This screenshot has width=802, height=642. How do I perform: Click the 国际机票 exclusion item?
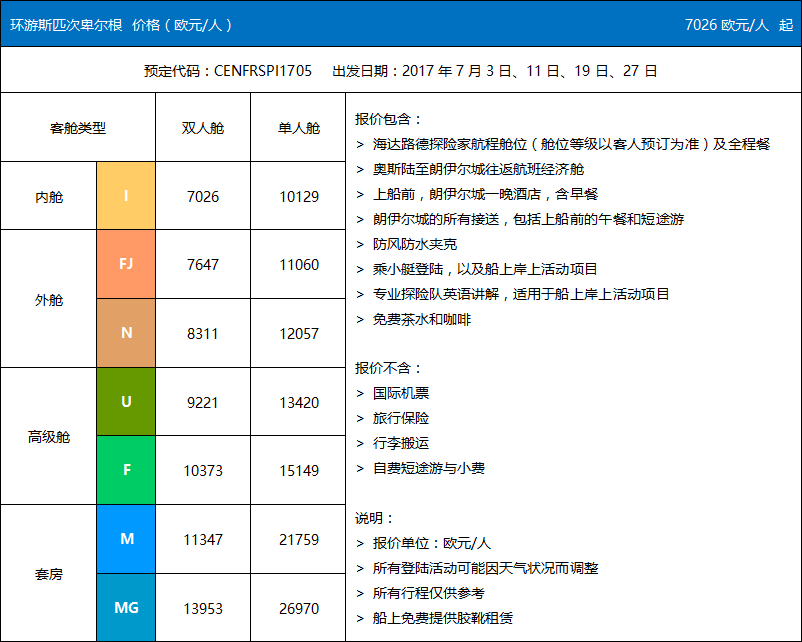pyautogui.click(x=400, y=393)
